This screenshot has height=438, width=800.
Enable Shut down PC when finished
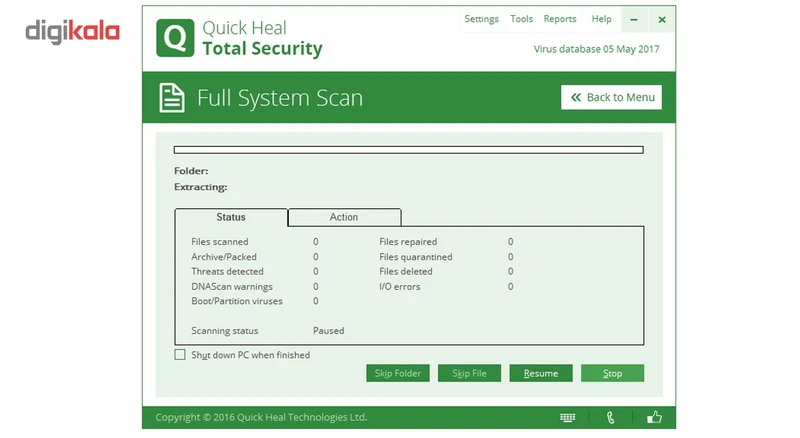pos(180,355)
